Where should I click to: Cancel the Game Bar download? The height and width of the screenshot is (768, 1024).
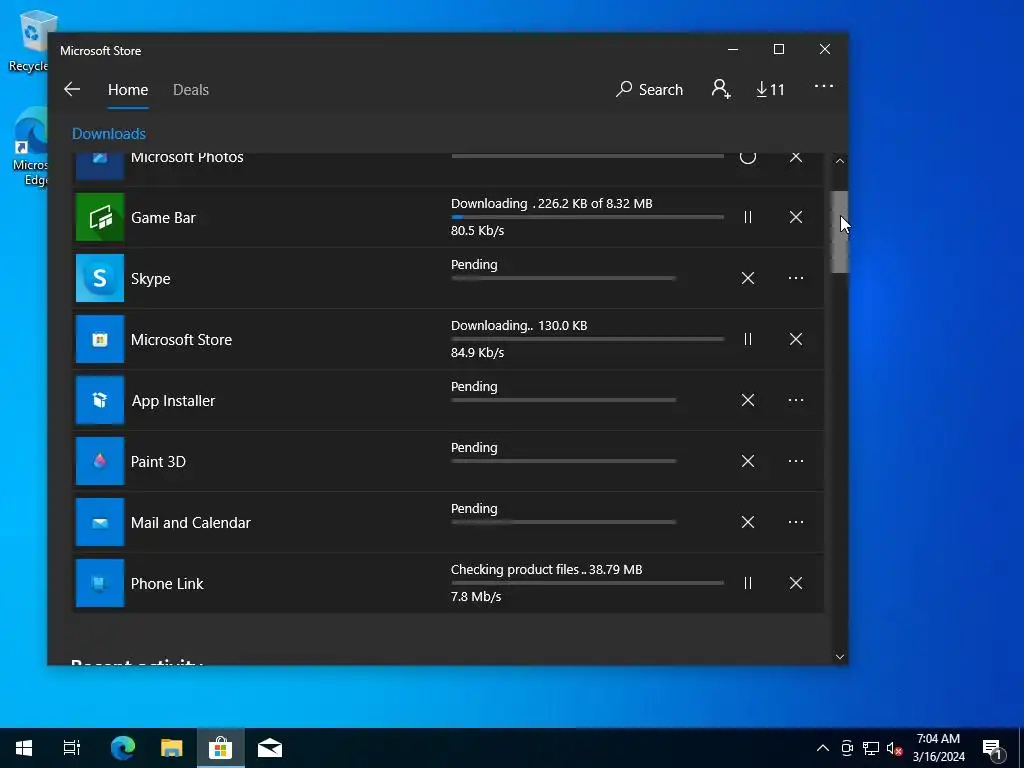pyautogui.click(x=795, y=217)
